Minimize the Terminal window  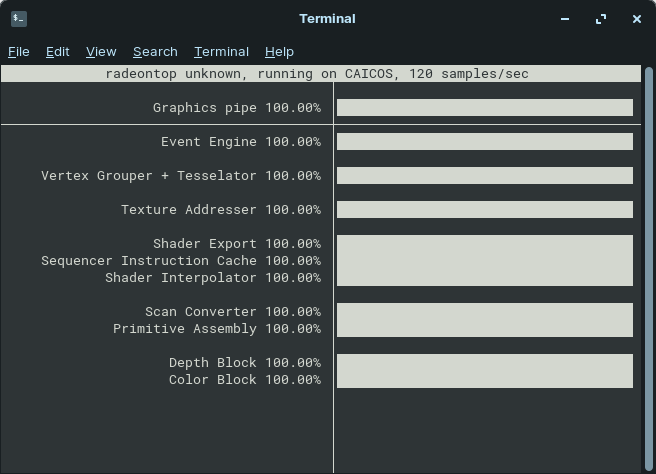[565, 18]
